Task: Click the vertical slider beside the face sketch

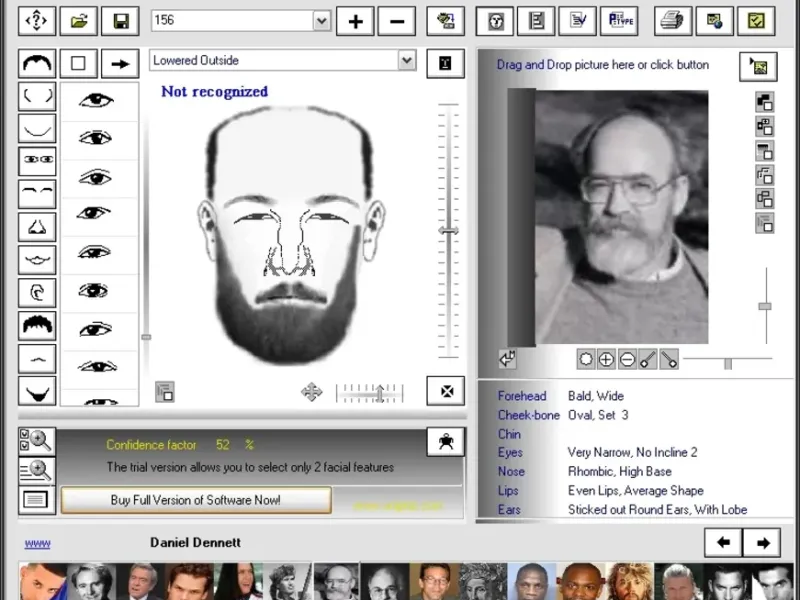Action: (449, 231)
